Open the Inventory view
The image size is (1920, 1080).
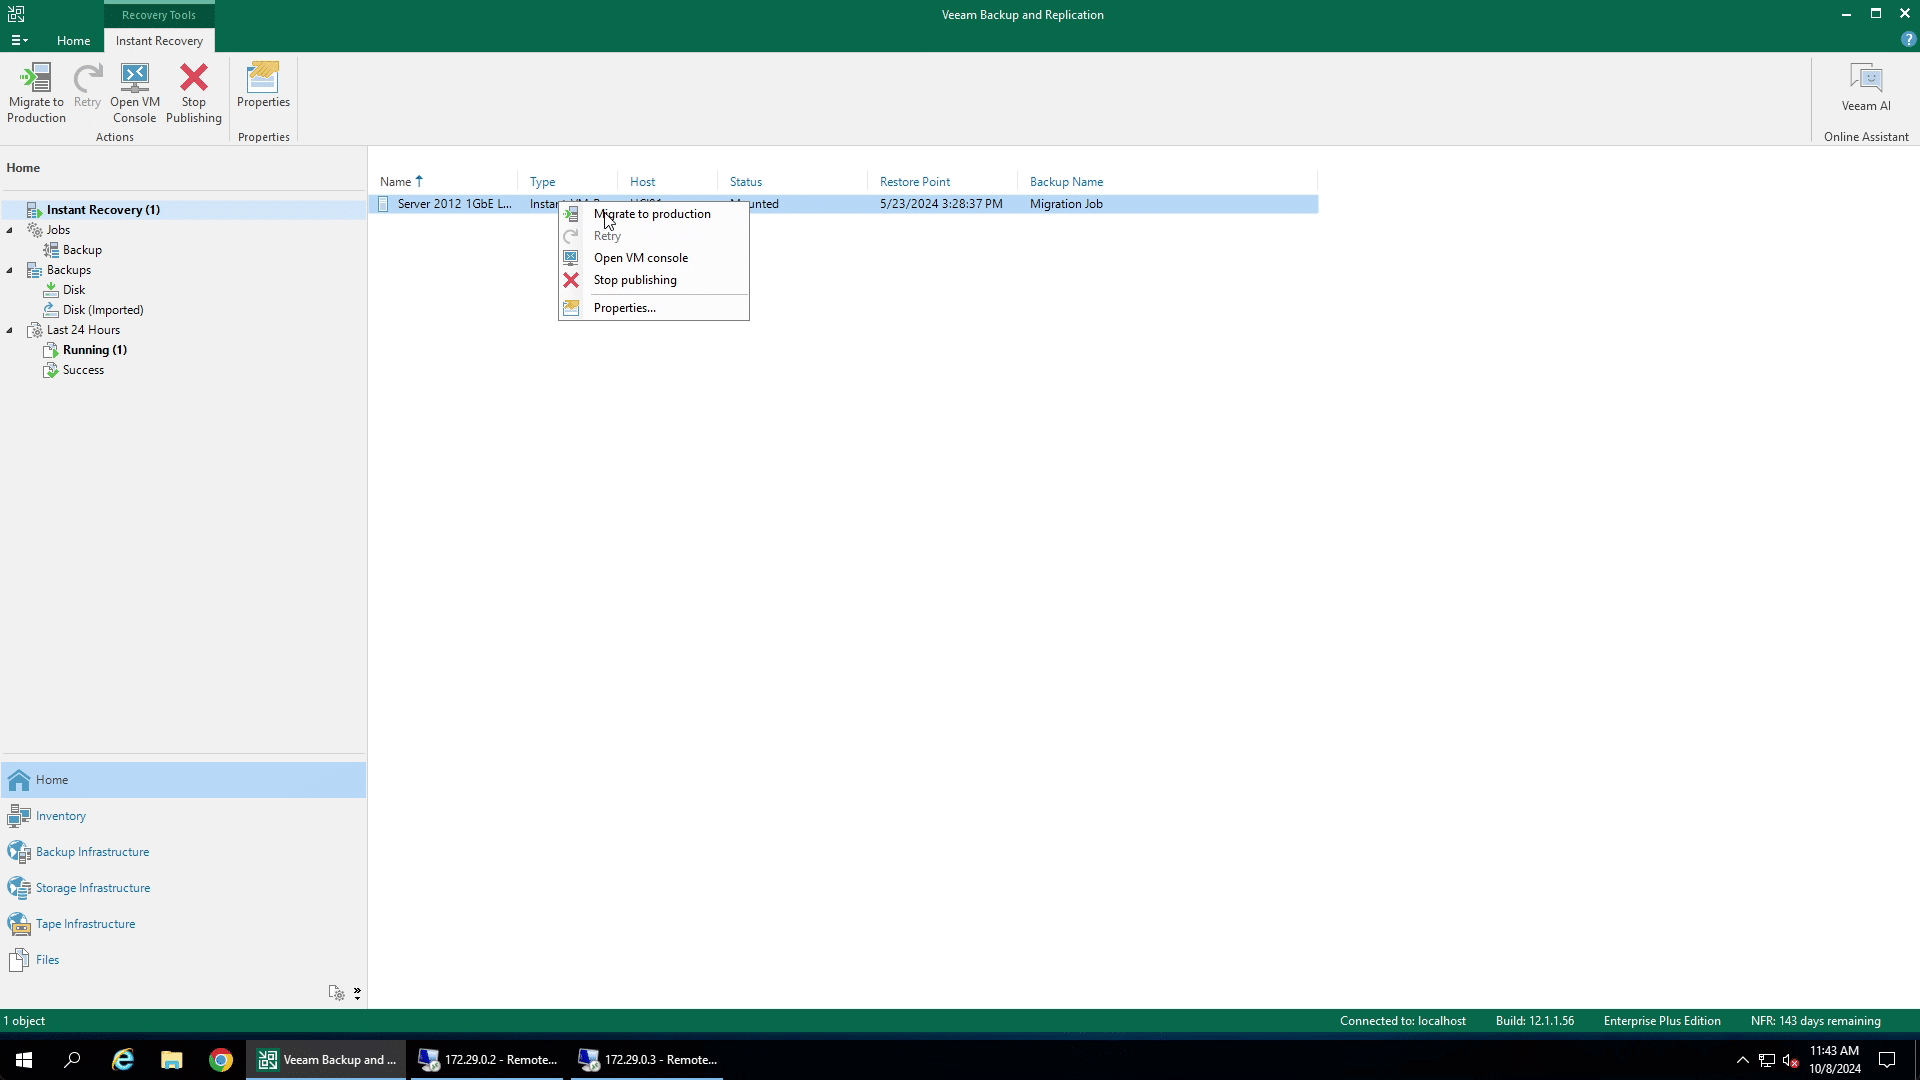click(184, 816)
